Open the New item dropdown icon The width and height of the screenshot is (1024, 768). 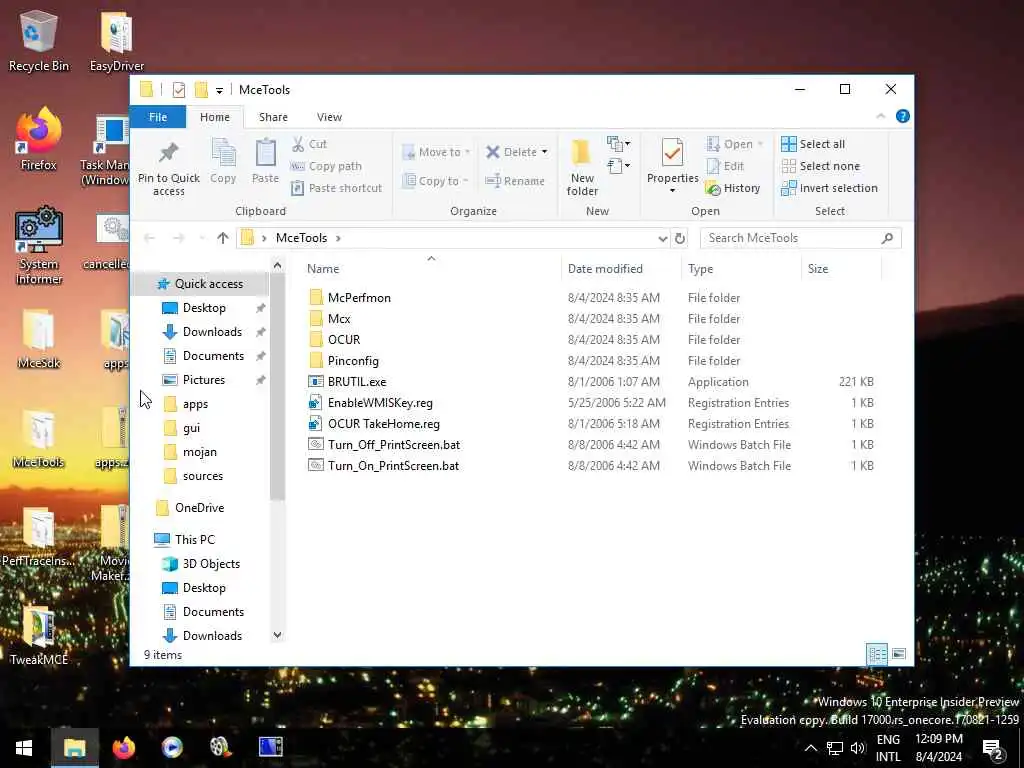618,144
